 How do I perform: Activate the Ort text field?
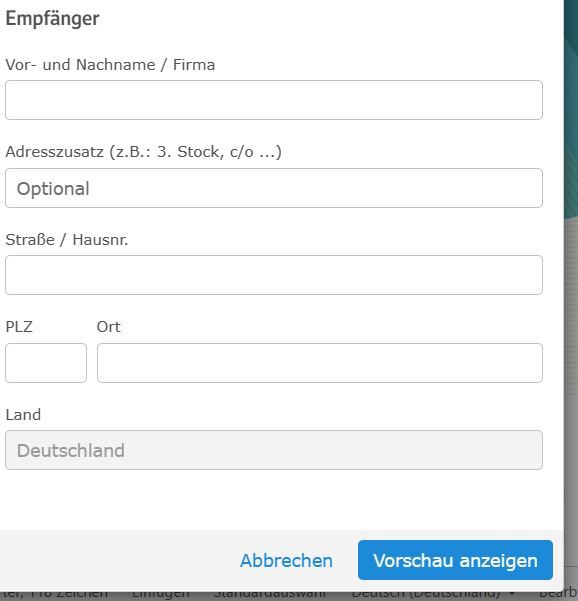(x=320, y=363)
